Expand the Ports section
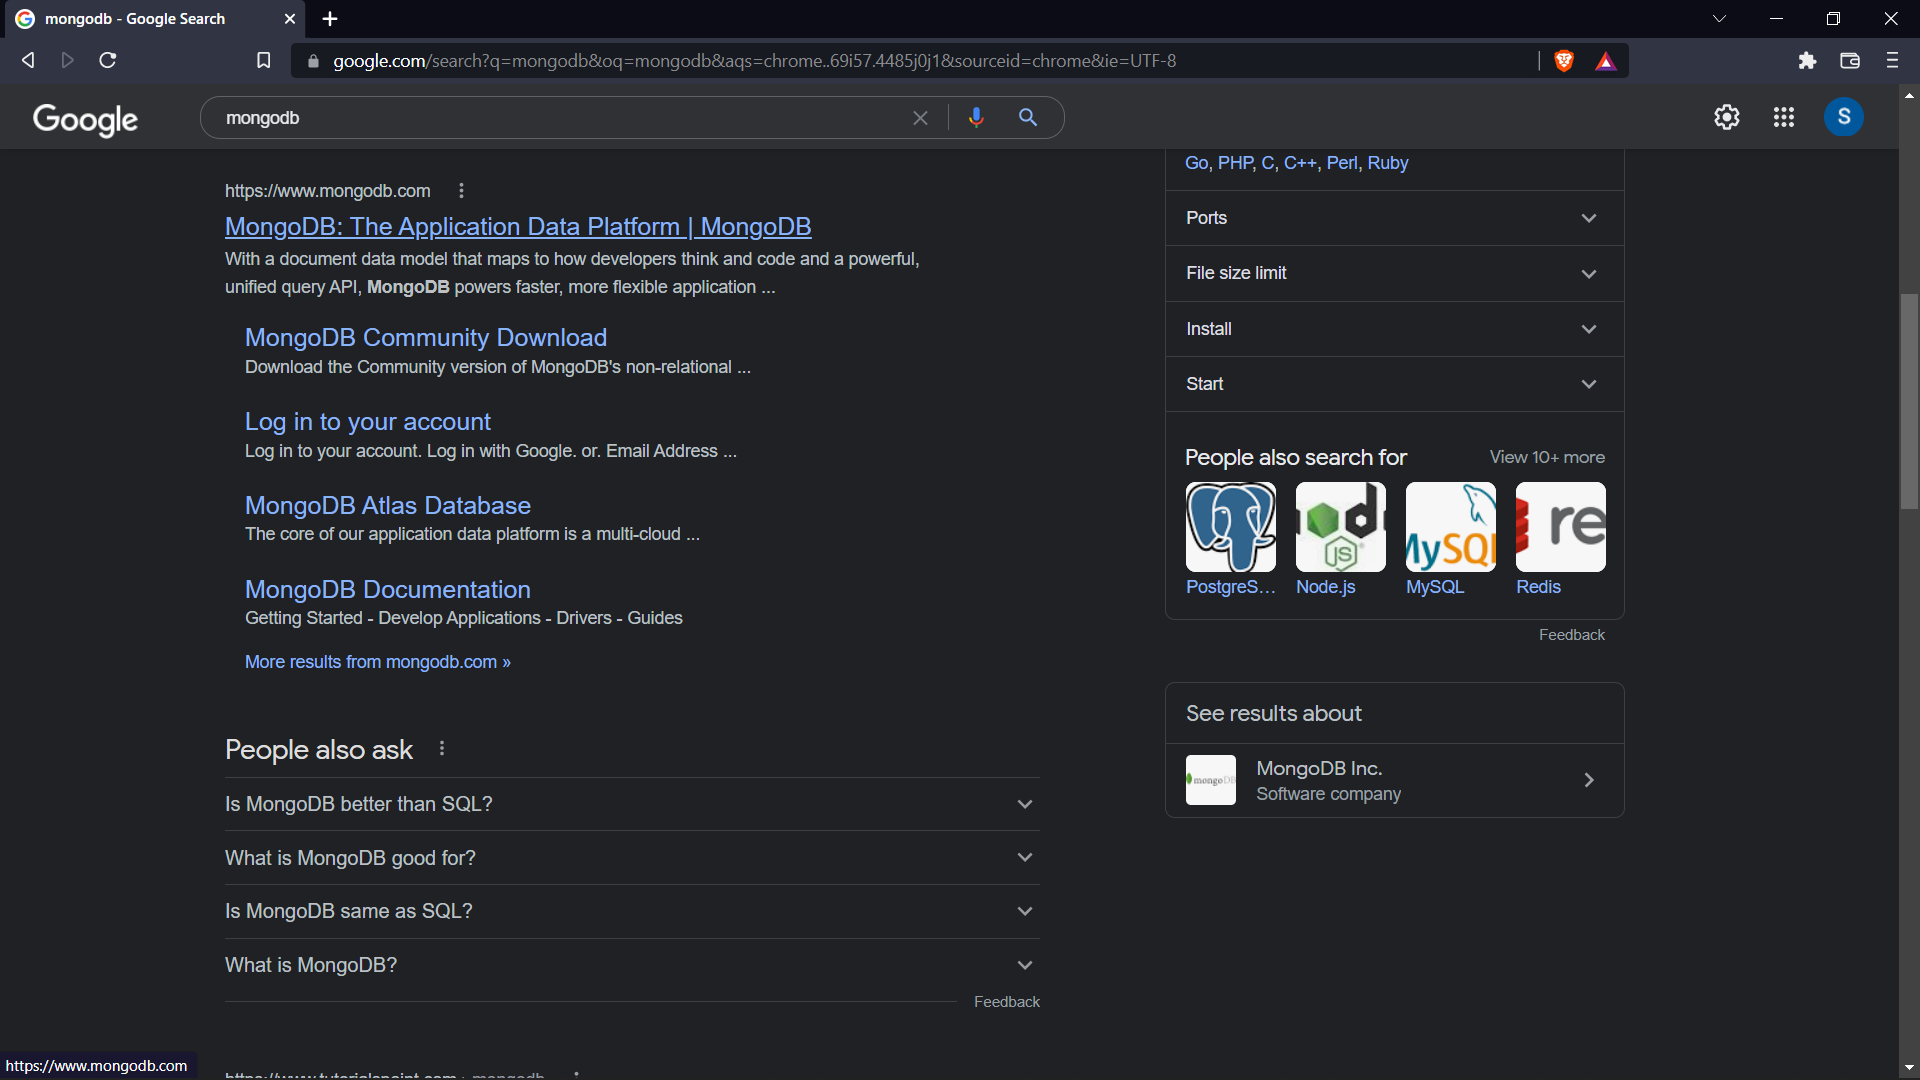Viewport: 1920px width, 1080px height. click(1394, 218)
